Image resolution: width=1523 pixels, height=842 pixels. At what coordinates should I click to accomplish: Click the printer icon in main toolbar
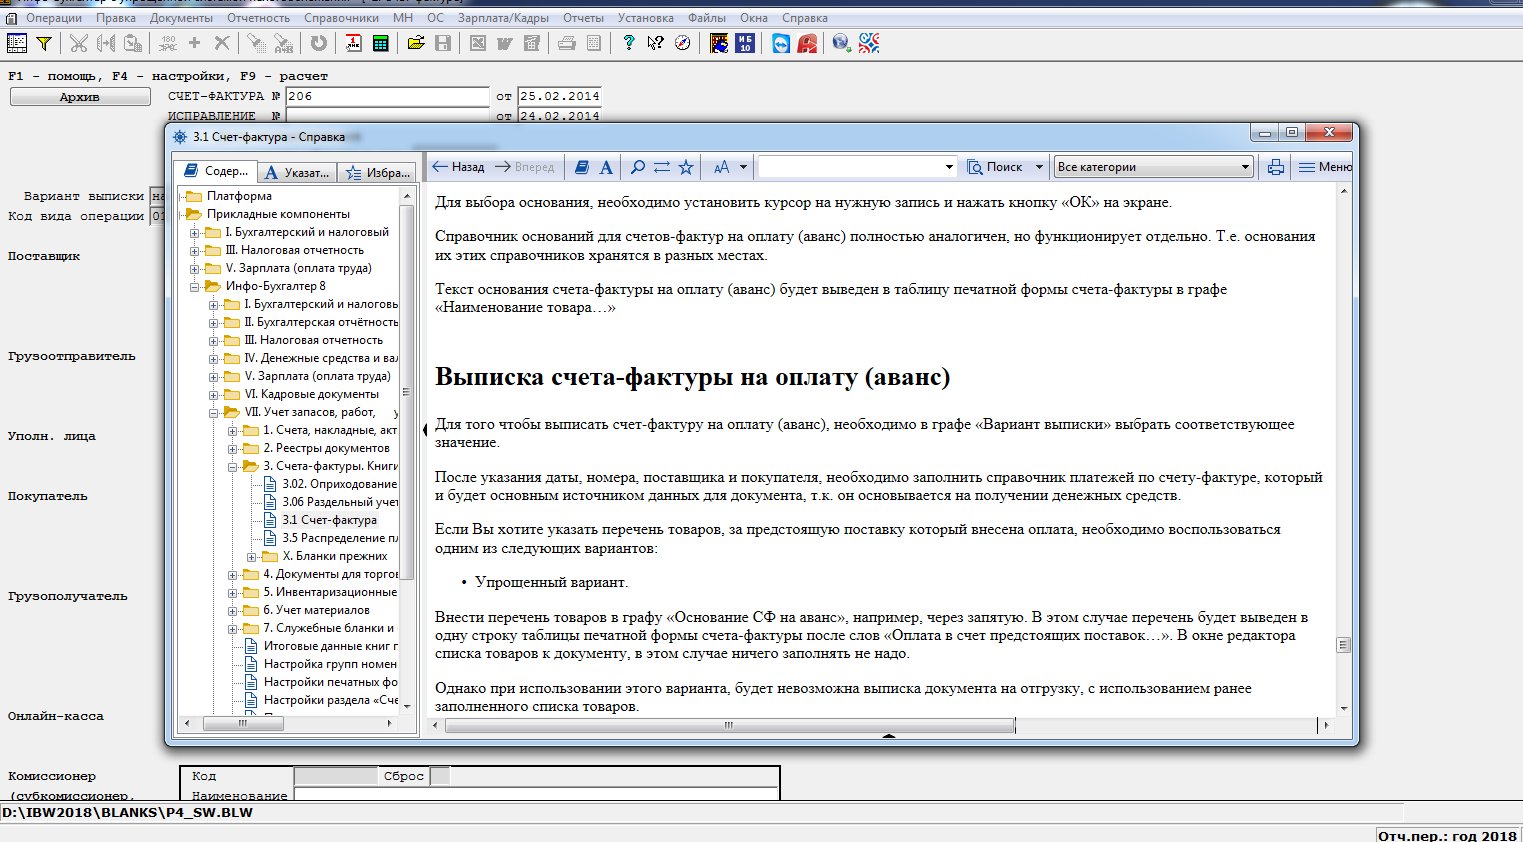[x=567, y=43]
